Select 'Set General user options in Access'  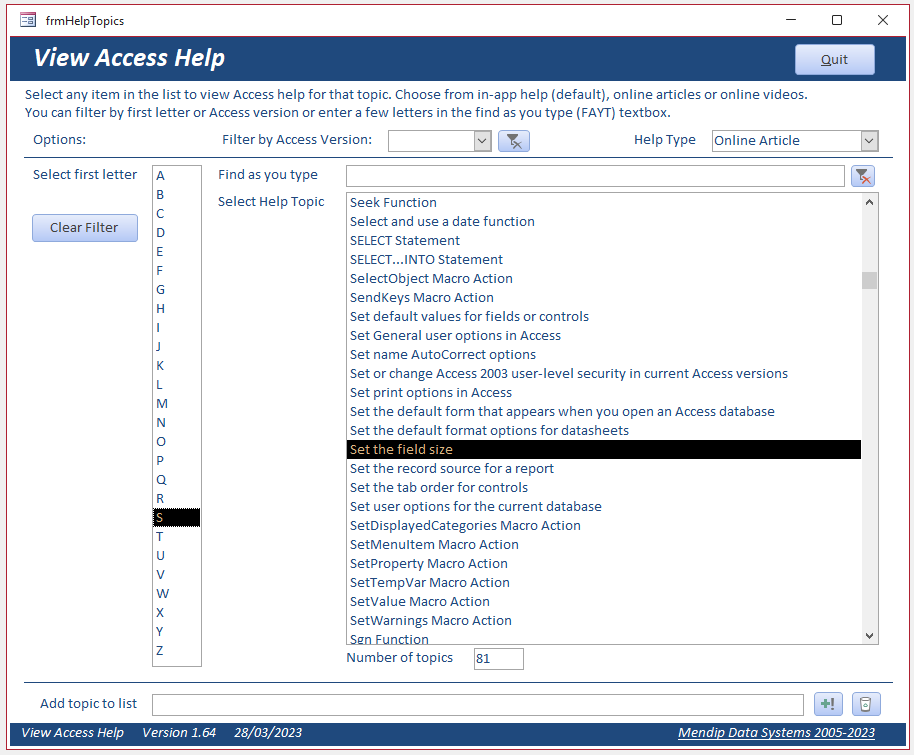pyautogui.click(x=604, y=335)
